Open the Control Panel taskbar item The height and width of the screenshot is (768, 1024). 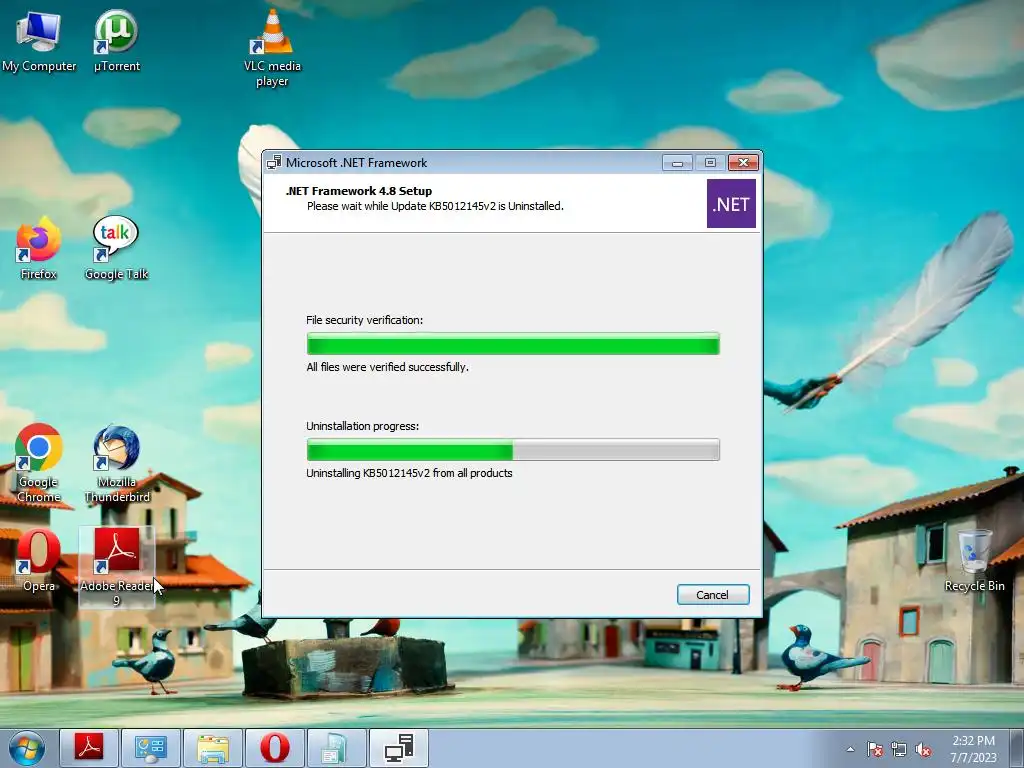click(151, 748)
